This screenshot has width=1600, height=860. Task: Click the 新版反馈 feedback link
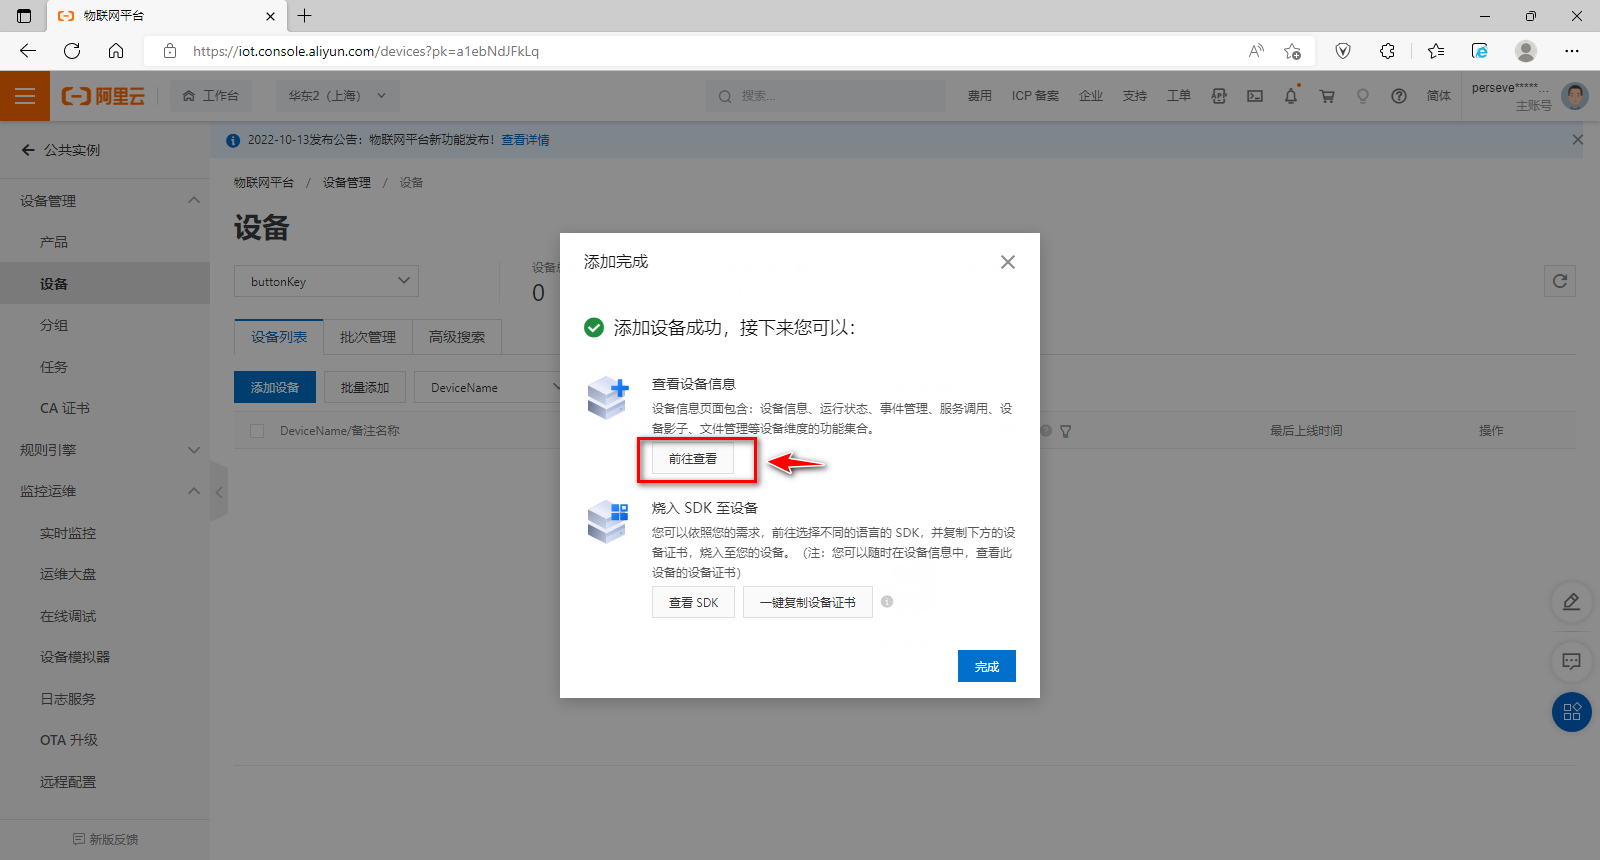pyautogui.click(x=105, y=839)
